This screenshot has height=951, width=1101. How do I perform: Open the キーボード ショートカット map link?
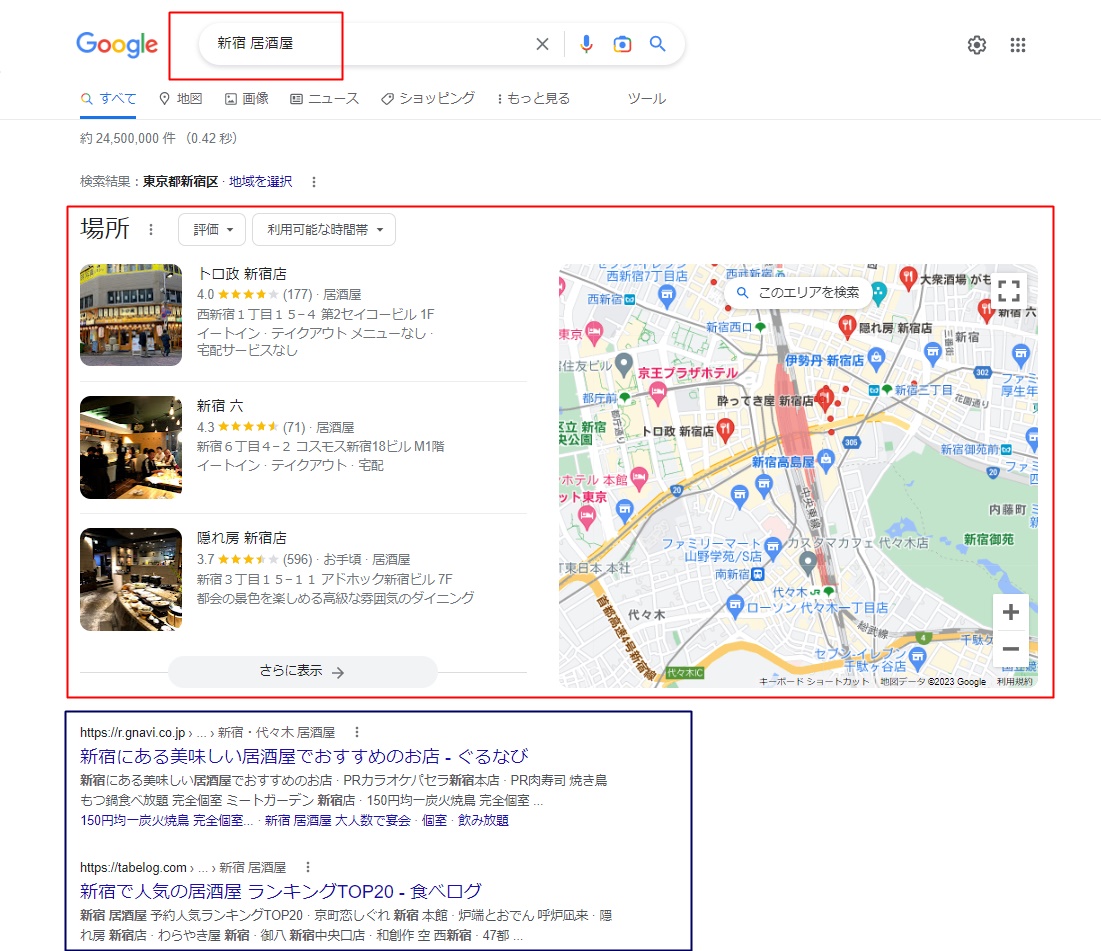(x=814, y=681)
